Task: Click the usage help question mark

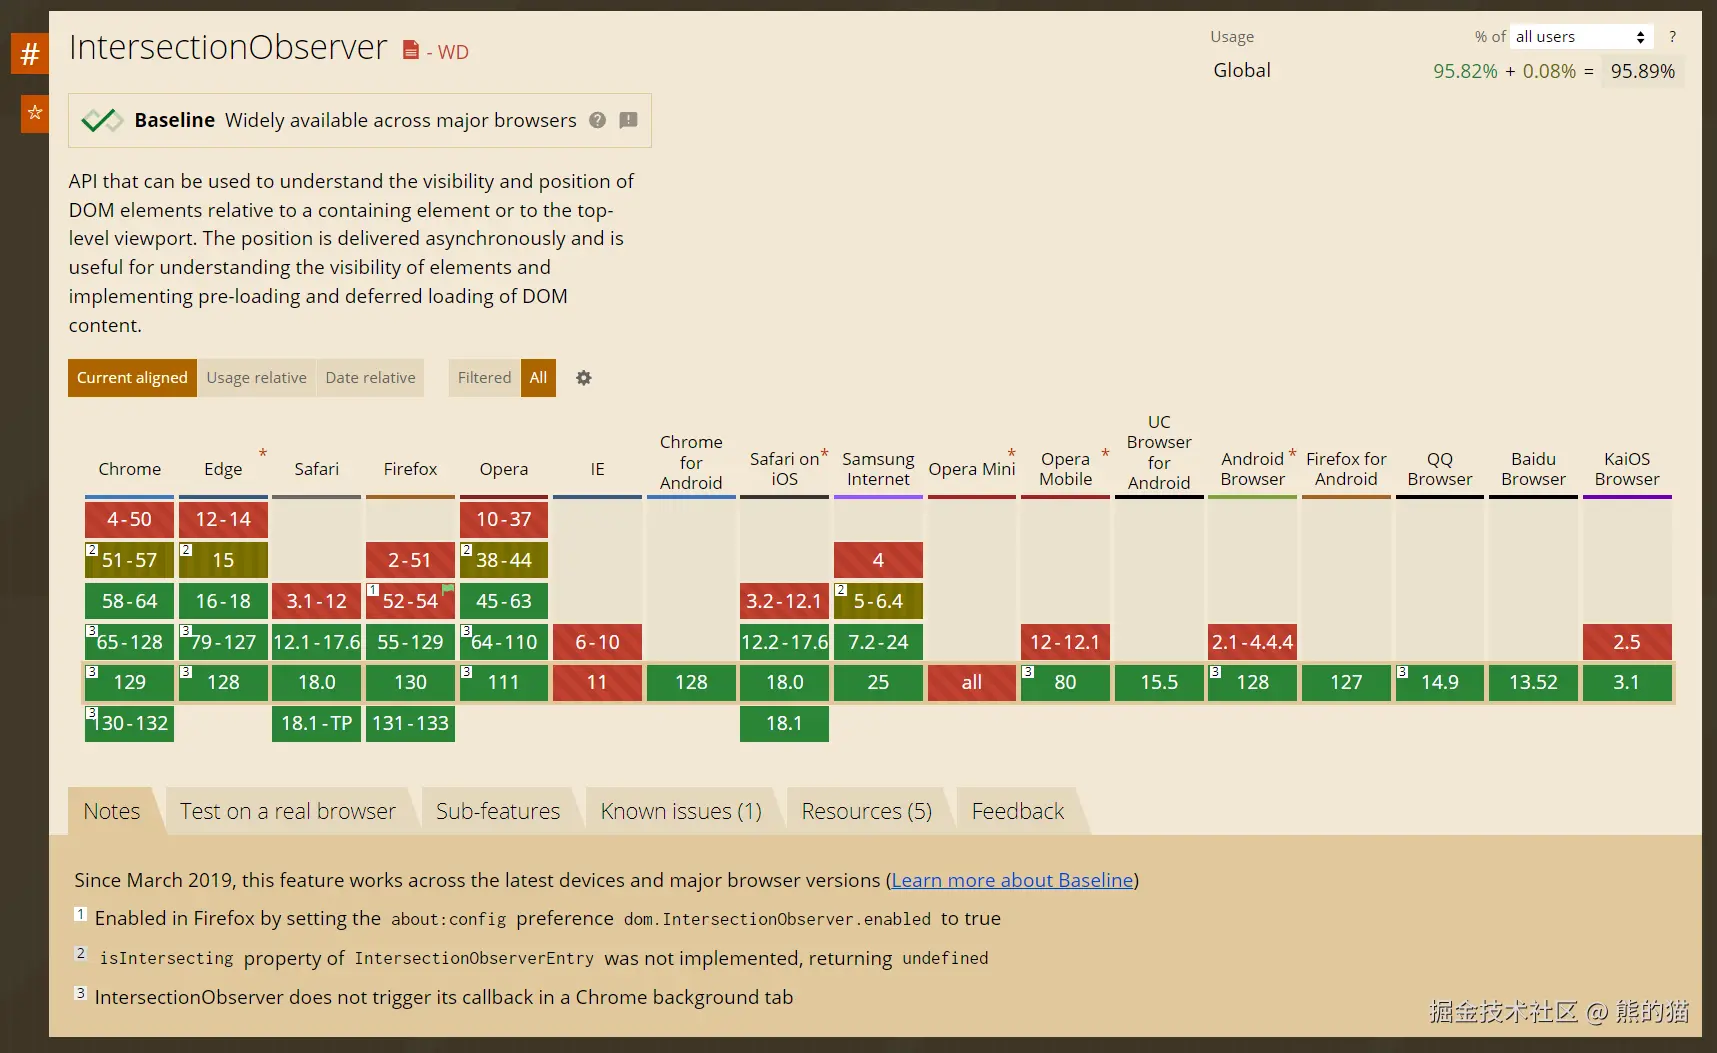Action: point(1672,37)
